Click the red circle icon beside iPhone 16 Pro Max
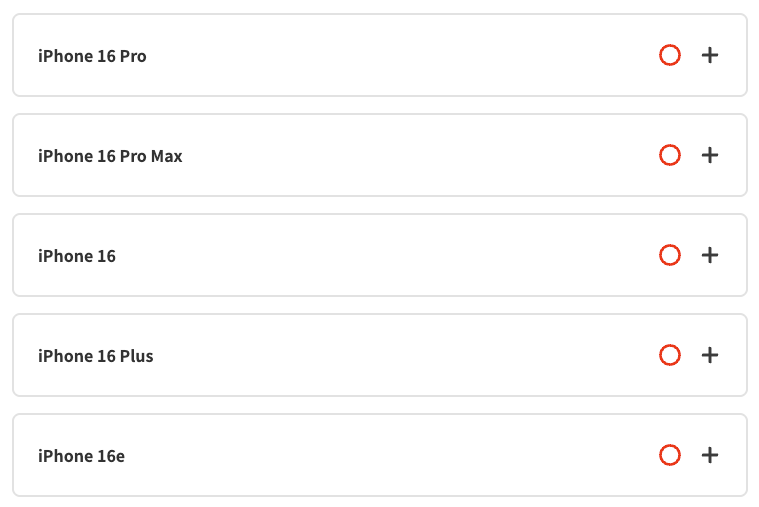Image resolution: width=759 pixels, height=507 pixels. click(x=670, y=156)
